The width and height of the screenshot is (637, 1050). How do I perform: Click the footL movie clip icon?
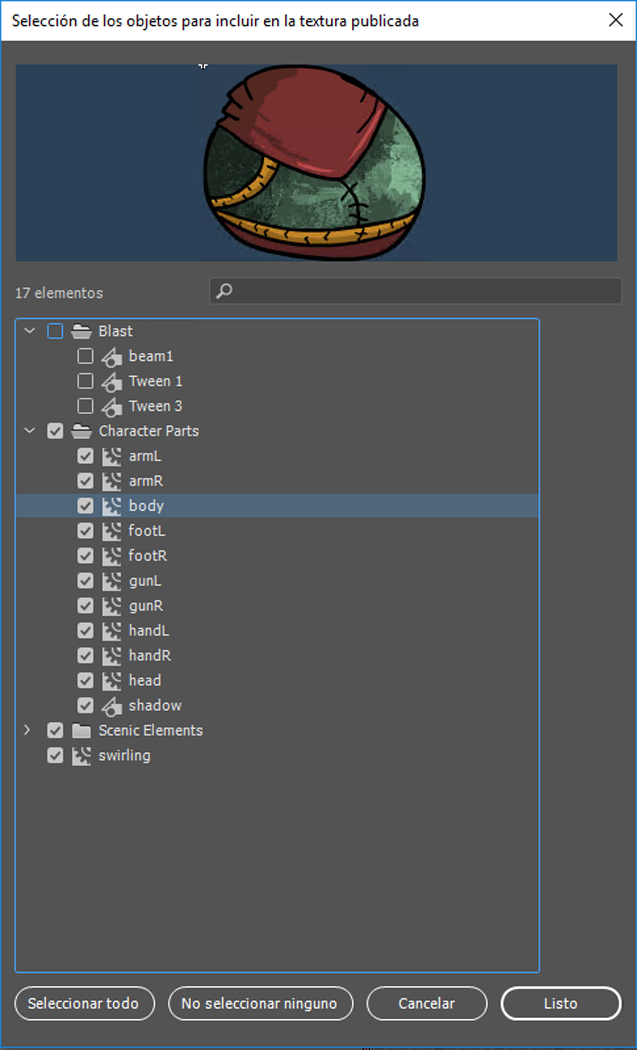pyautogui.click(x=111, y=531)
